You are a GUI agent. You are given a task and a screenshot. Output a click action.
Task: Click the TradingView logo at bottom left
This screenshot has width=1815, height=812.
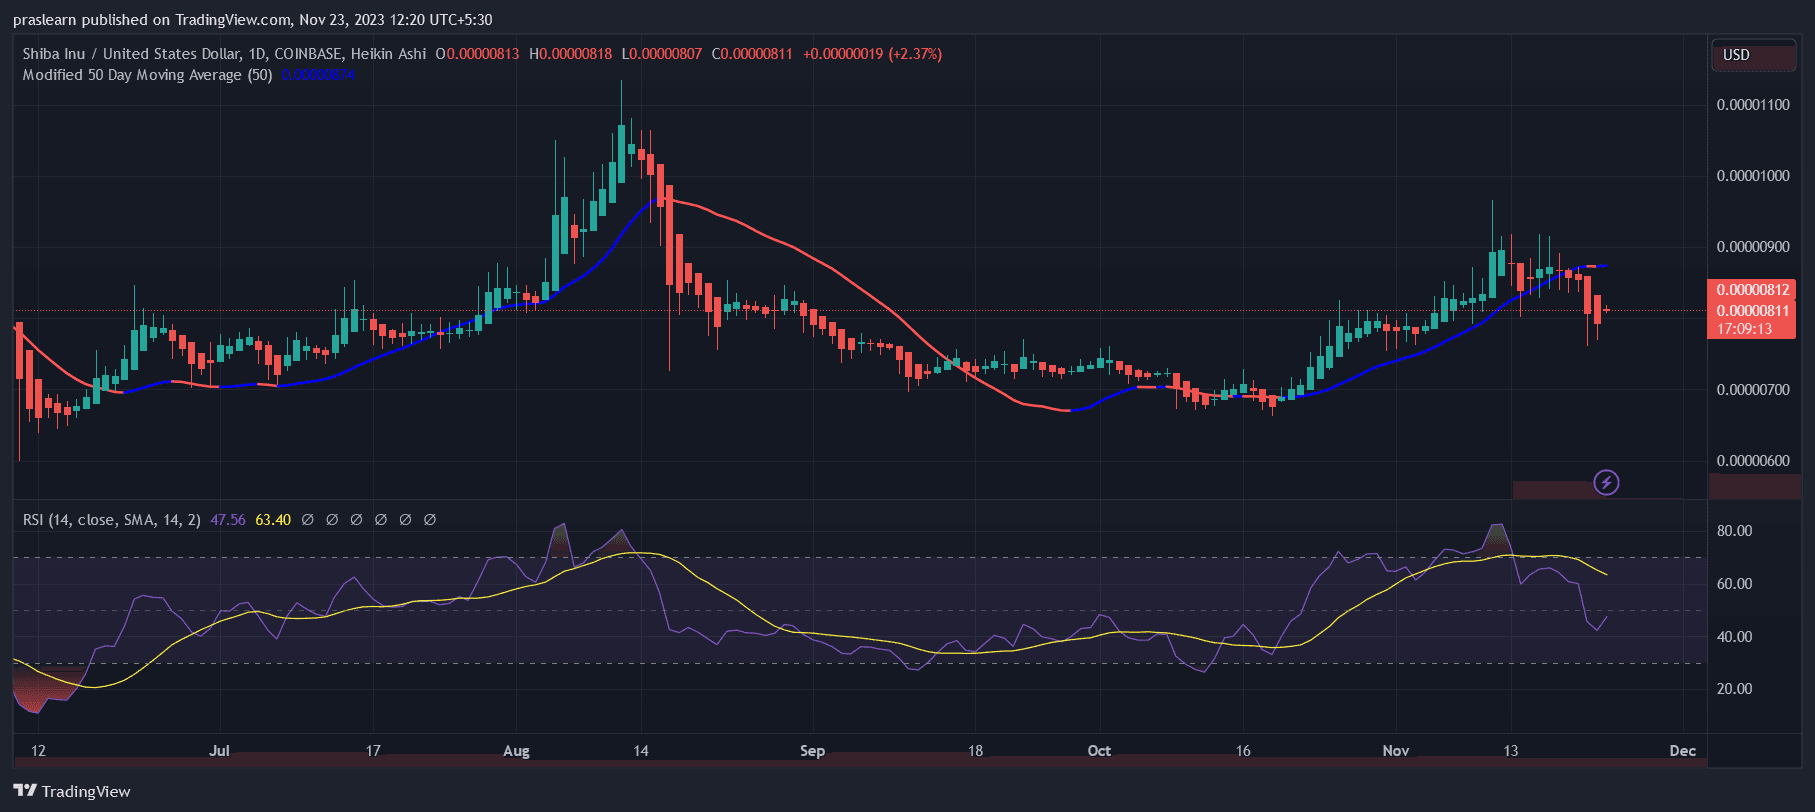coord(72,791)
